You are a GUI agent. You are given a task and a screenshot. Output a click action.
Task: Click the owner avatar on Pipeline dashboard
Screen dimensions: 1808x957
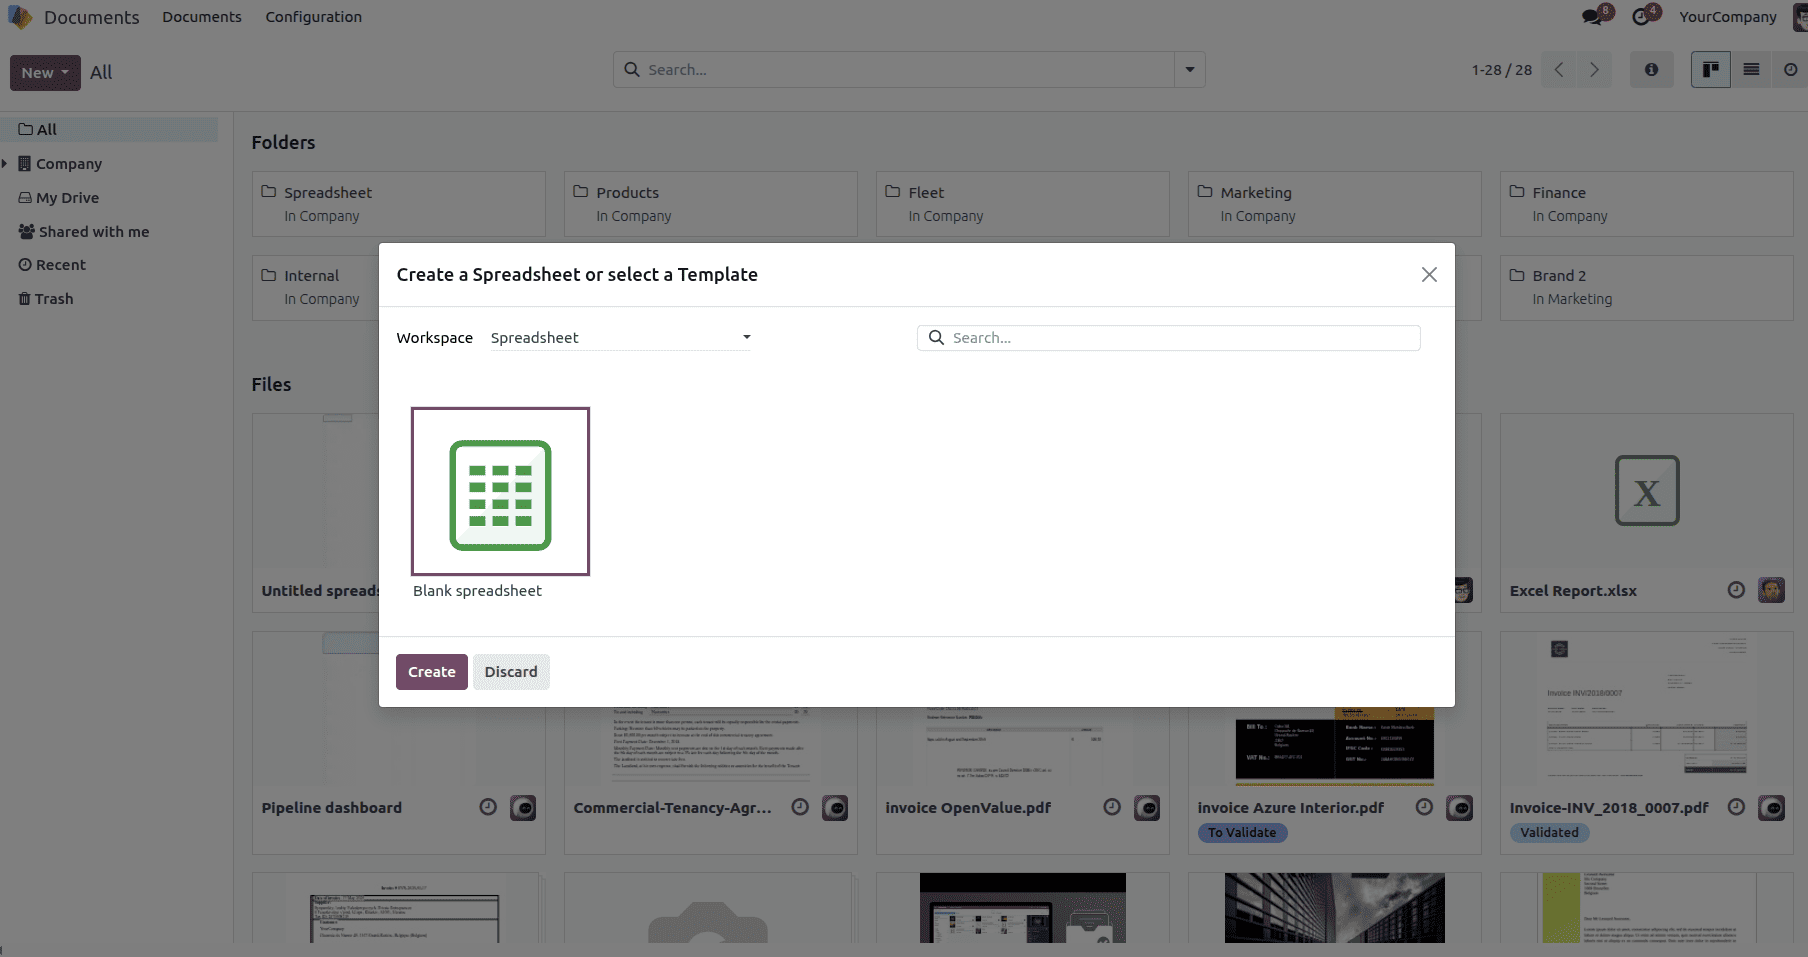click(523, 807)
